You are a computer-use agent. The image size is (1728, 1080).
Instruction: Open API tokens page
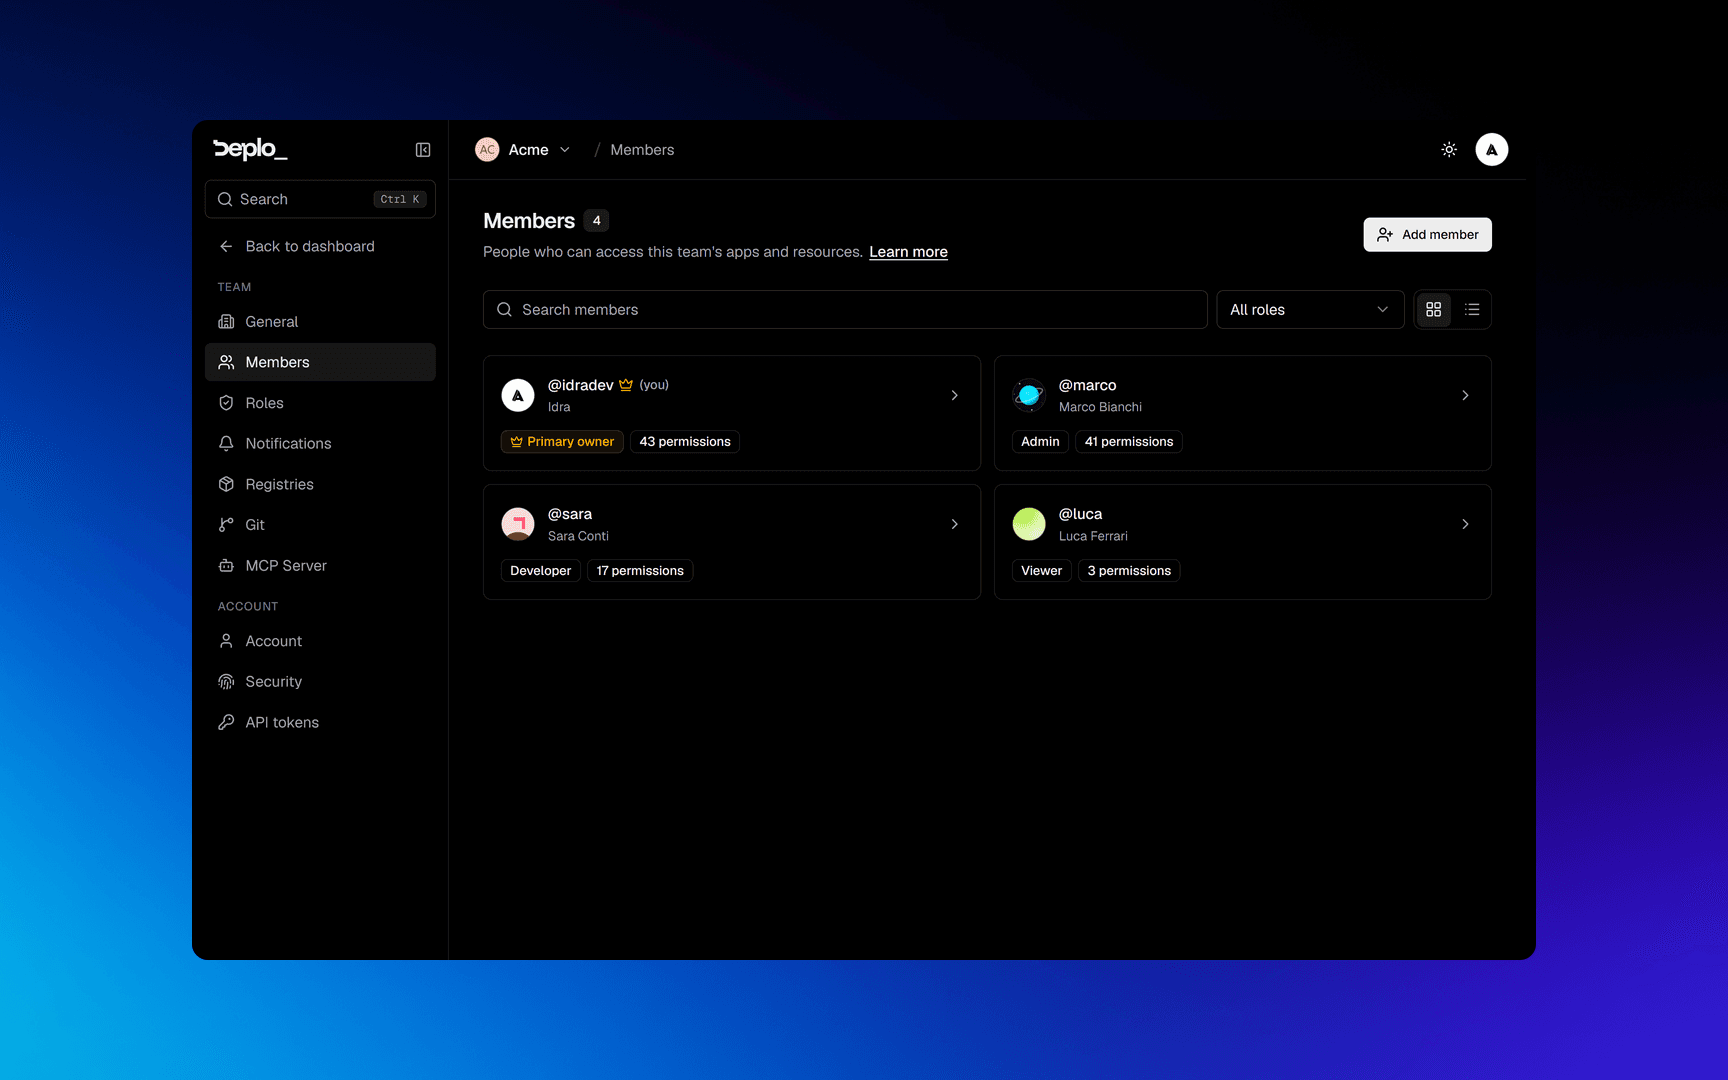(320, 722)
